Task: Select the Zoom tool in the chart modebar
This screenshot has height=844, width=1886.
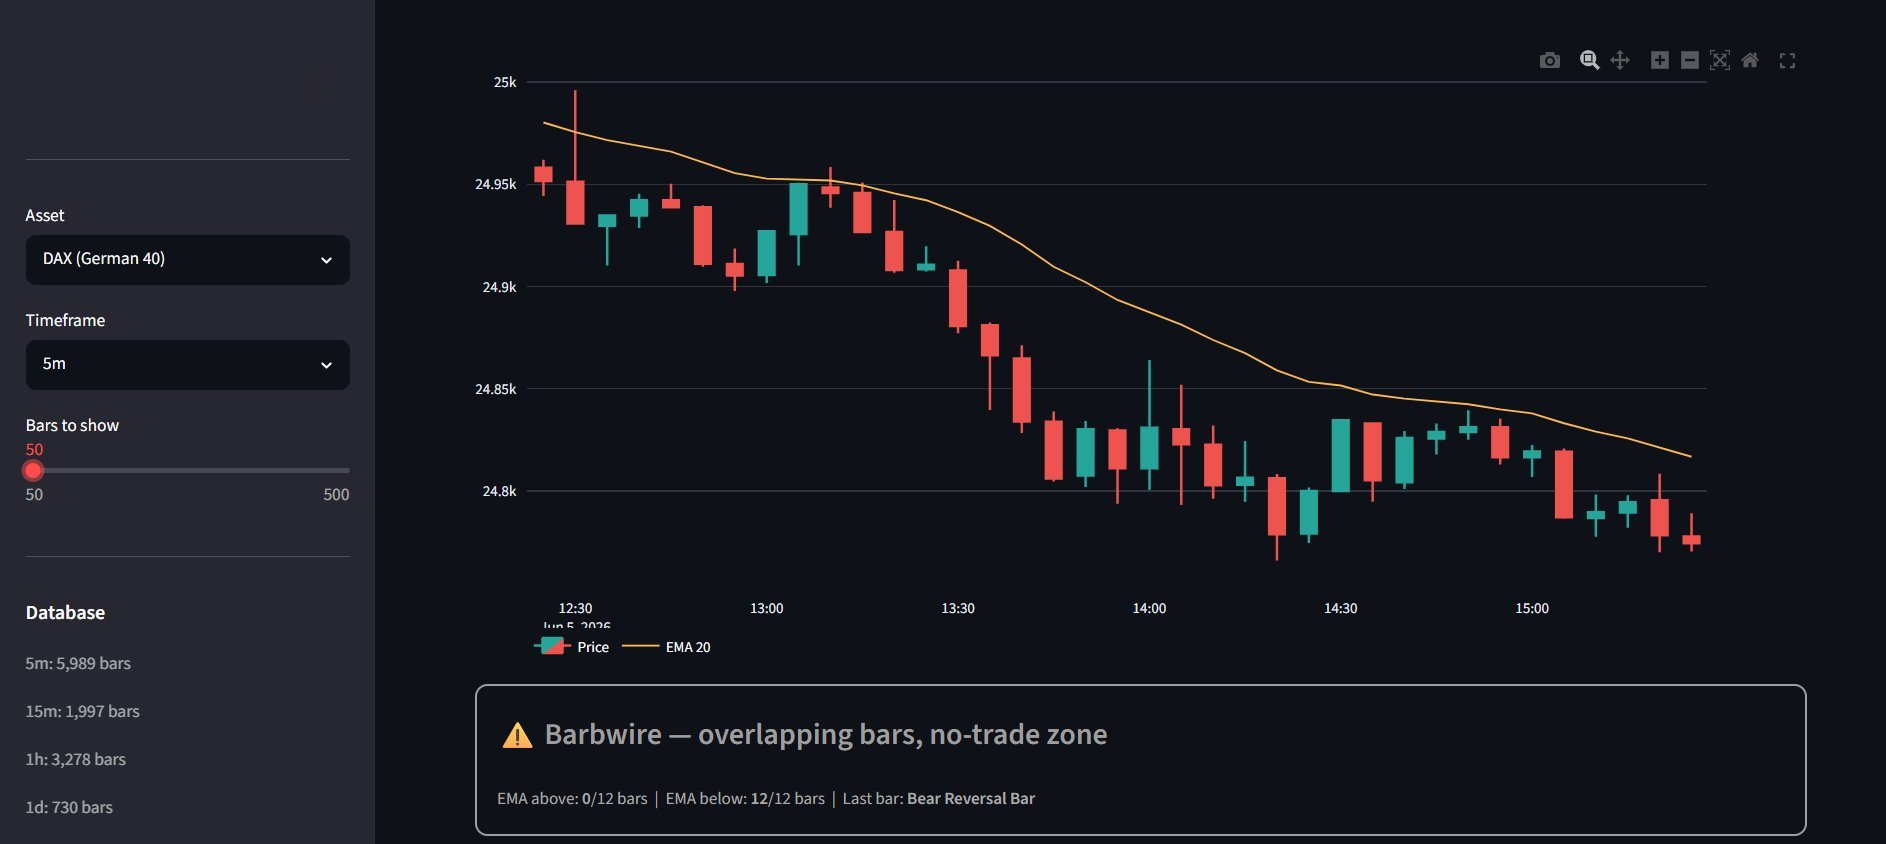Action: click(x=1589, y=60)
